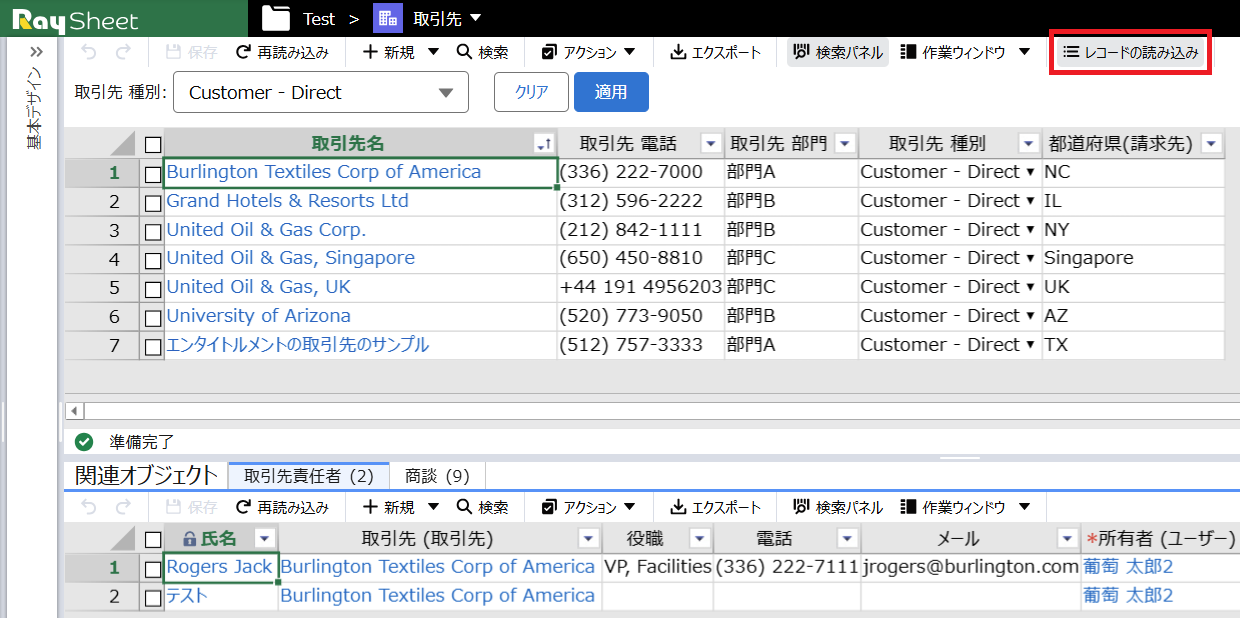The height and width of the screenshot is (618, 1240).
Task: Open the メール column filter dropdown
Action: coord(1068,539)
